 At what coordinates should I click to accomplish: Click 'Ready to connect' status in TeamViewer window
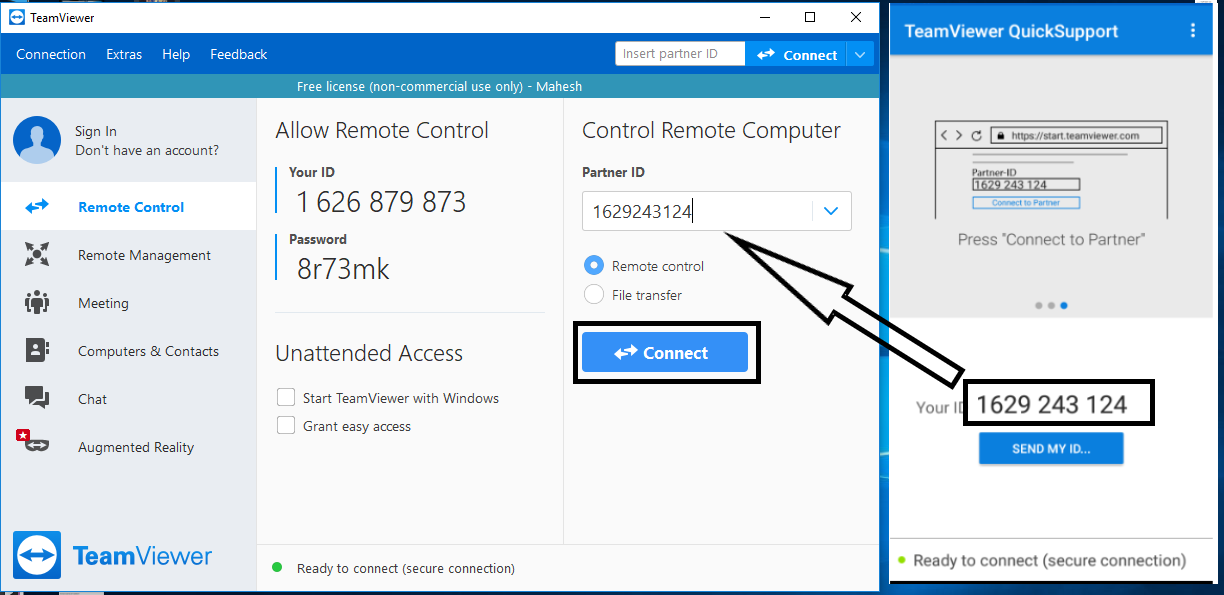click(x=406, y=568)
